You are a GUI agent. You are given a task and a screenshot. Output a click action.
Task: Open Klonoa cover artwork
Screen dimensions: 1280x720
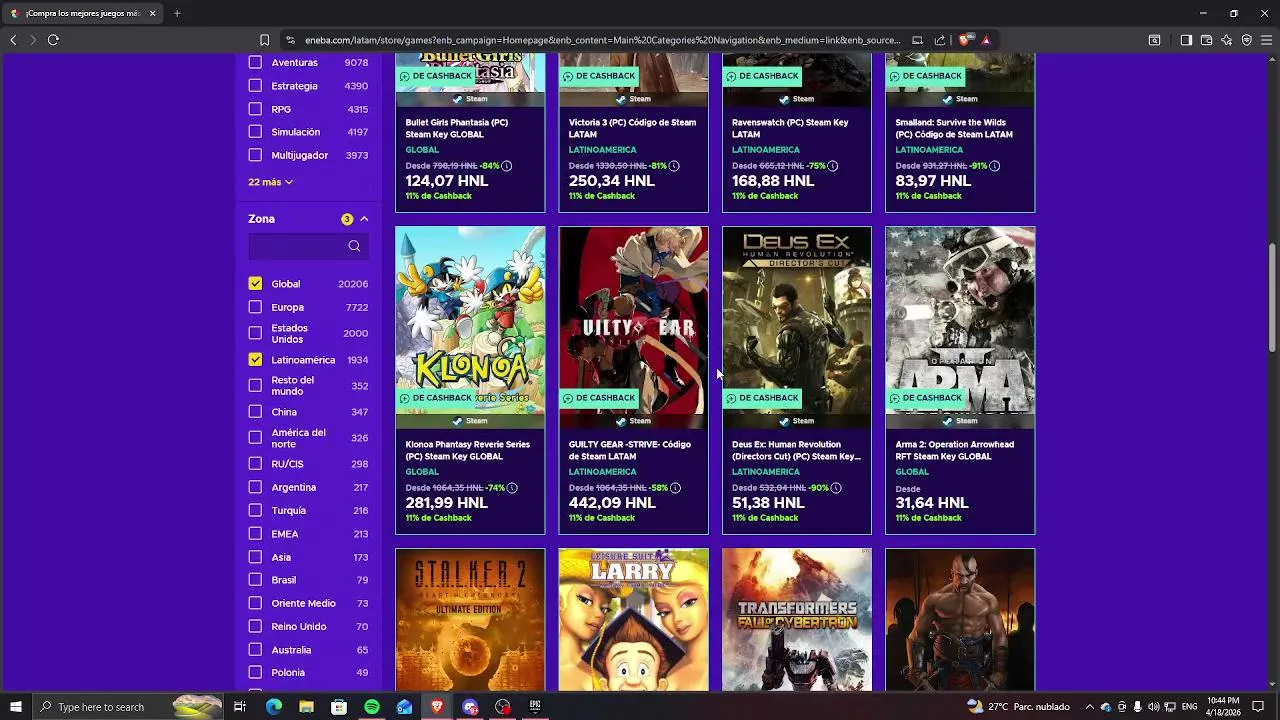click(470, 320)
